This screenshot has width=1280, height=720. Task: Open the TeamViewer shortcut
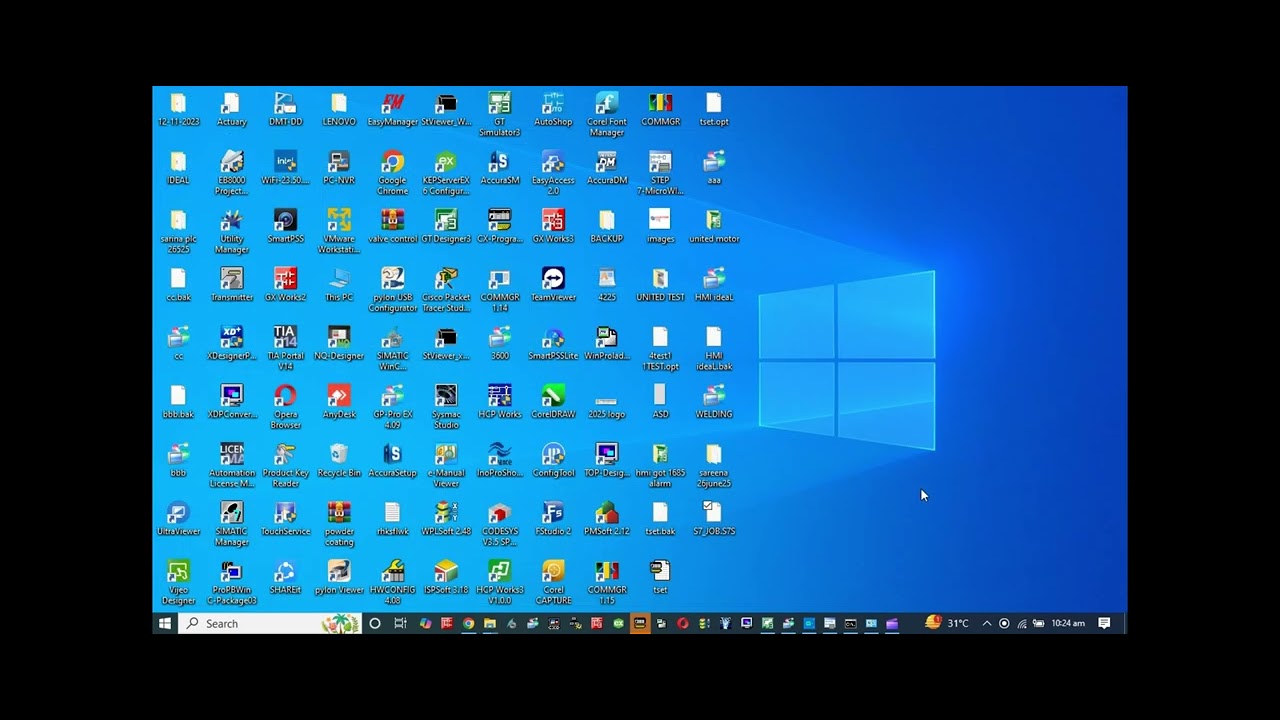553,284
